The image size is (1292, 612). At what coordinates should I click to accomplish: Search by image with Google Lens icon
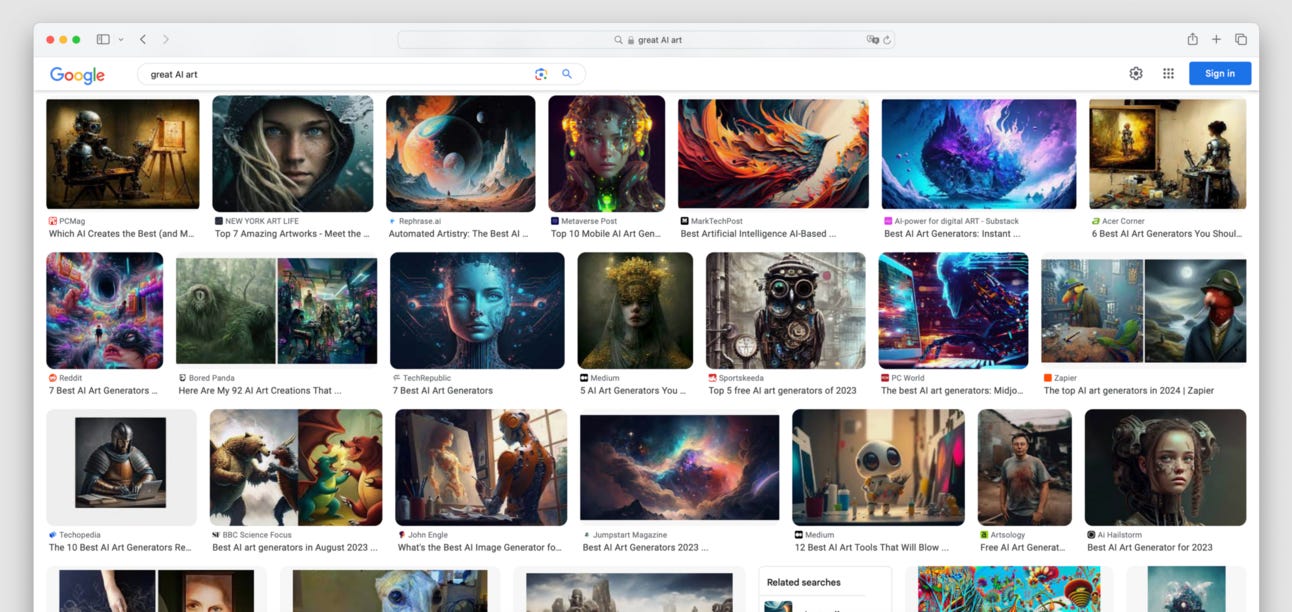[541, 74]
